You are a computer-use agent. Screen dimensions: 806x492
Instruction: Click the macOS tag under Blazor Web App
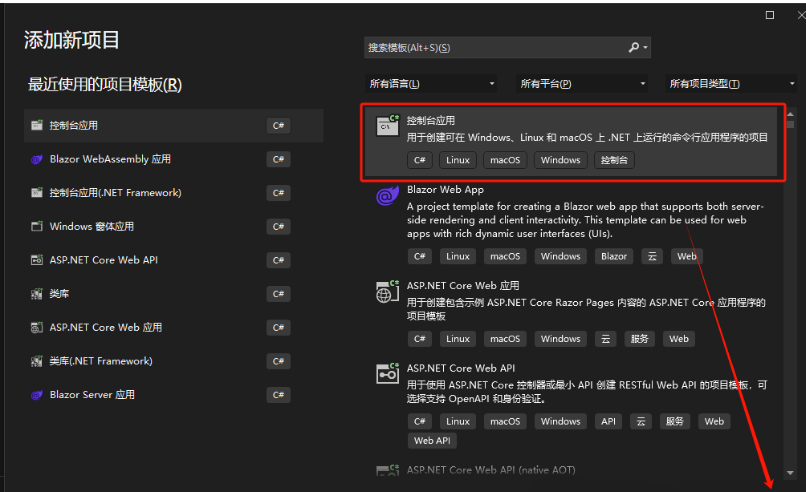tap(505, 256)
